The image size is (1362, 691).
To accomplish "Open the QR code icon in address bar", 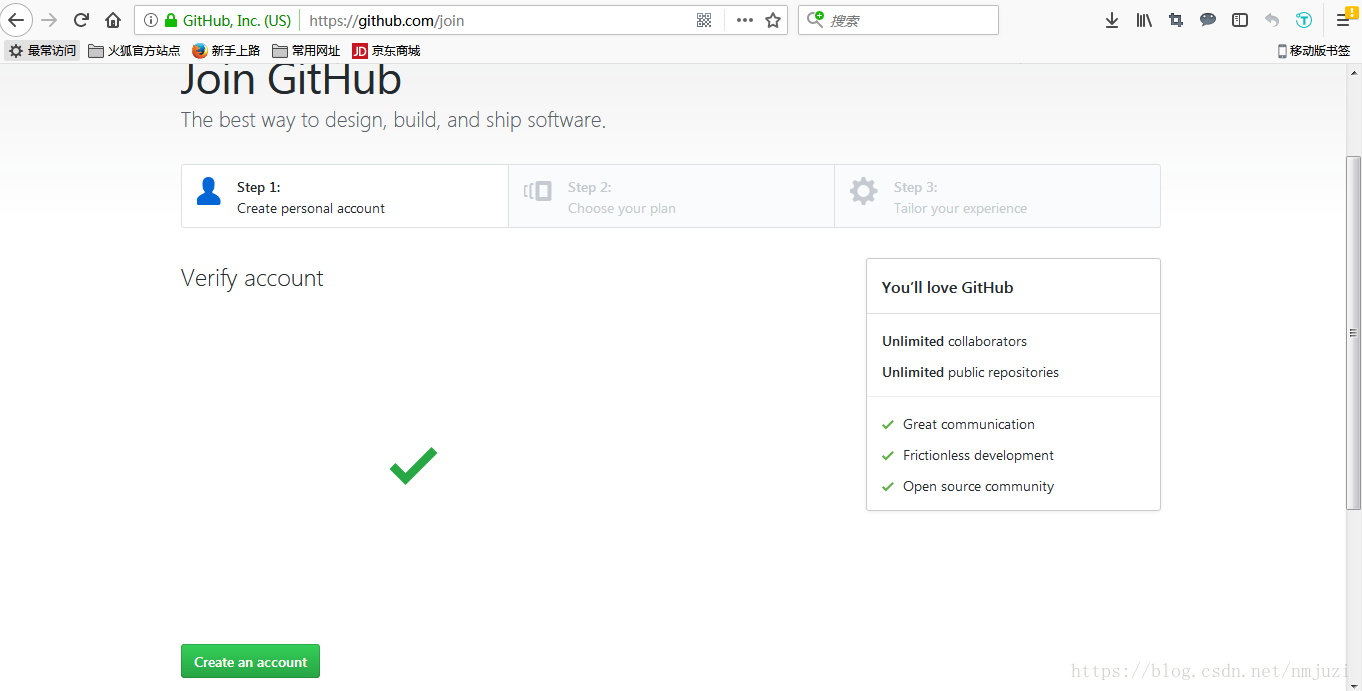I will (704, 20).
